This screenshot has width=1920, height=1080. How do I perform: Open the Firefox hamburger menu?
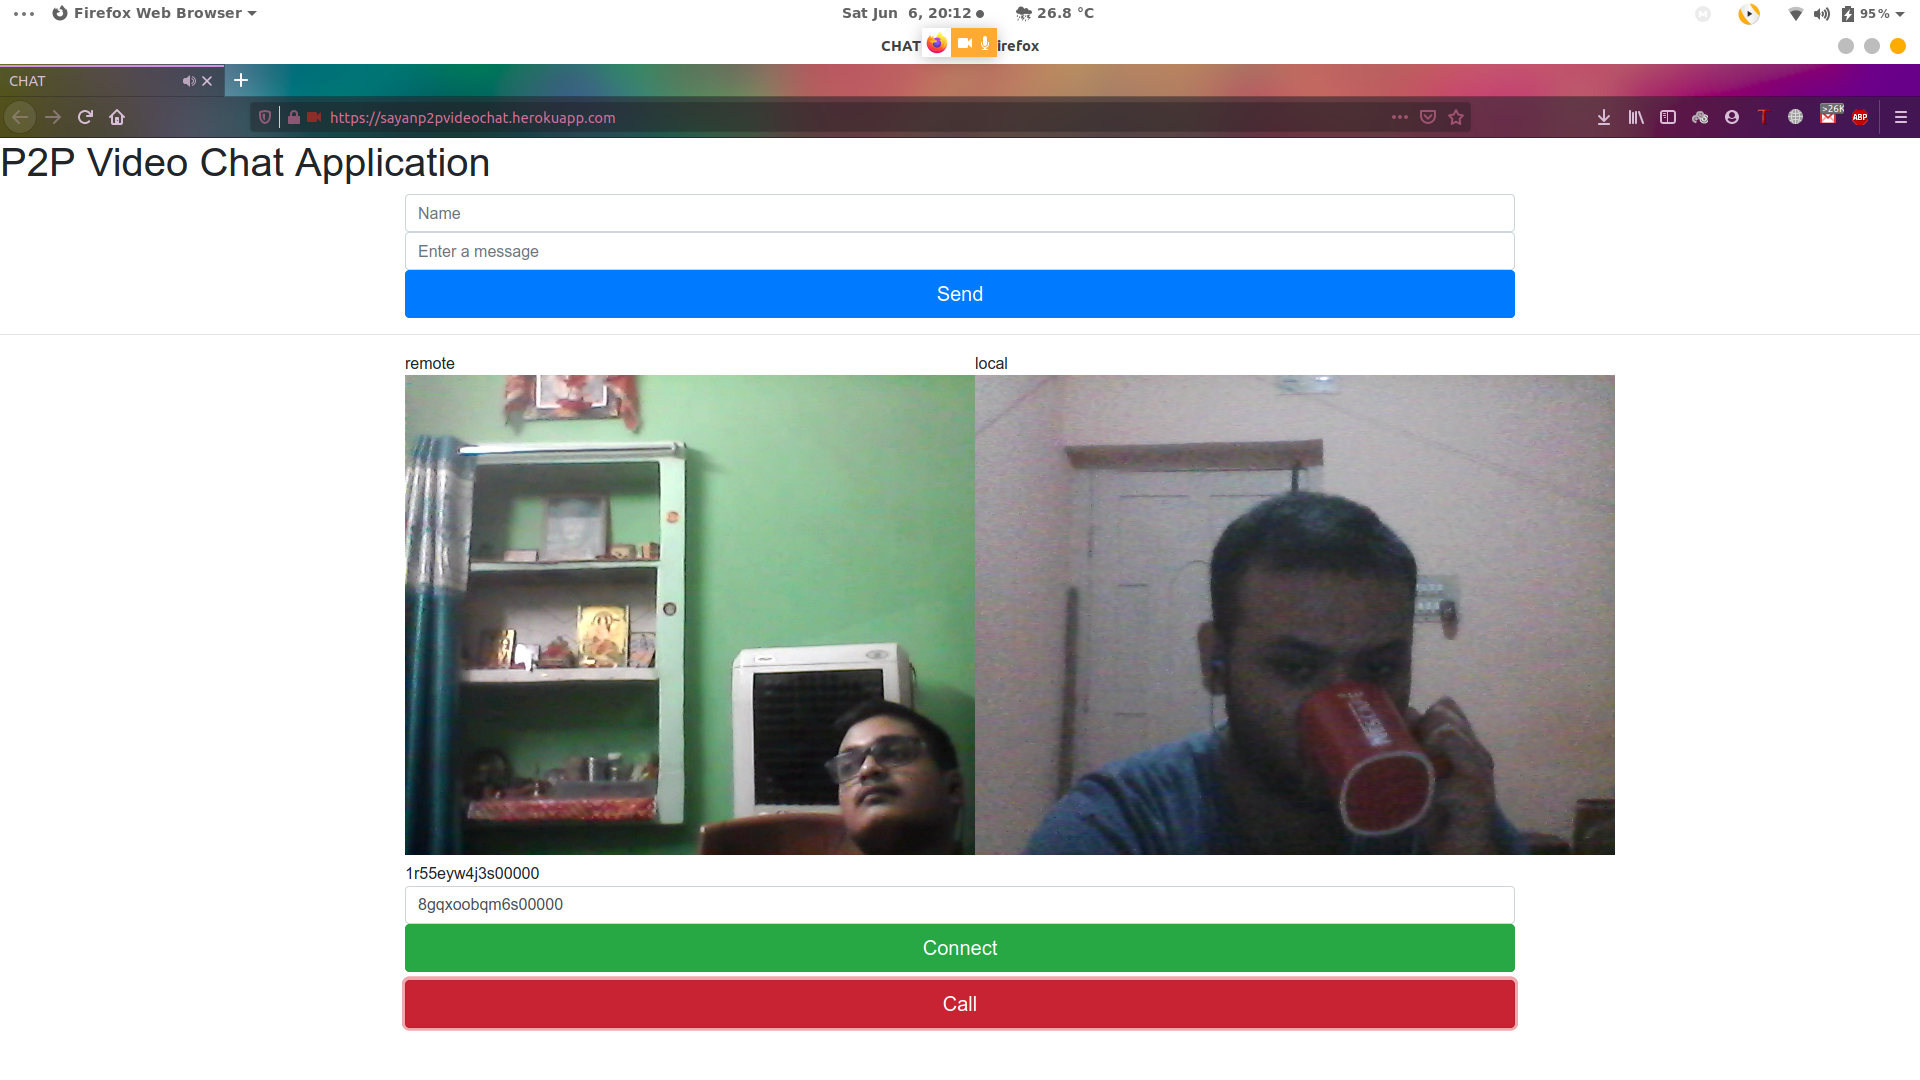pos(1900,117)
